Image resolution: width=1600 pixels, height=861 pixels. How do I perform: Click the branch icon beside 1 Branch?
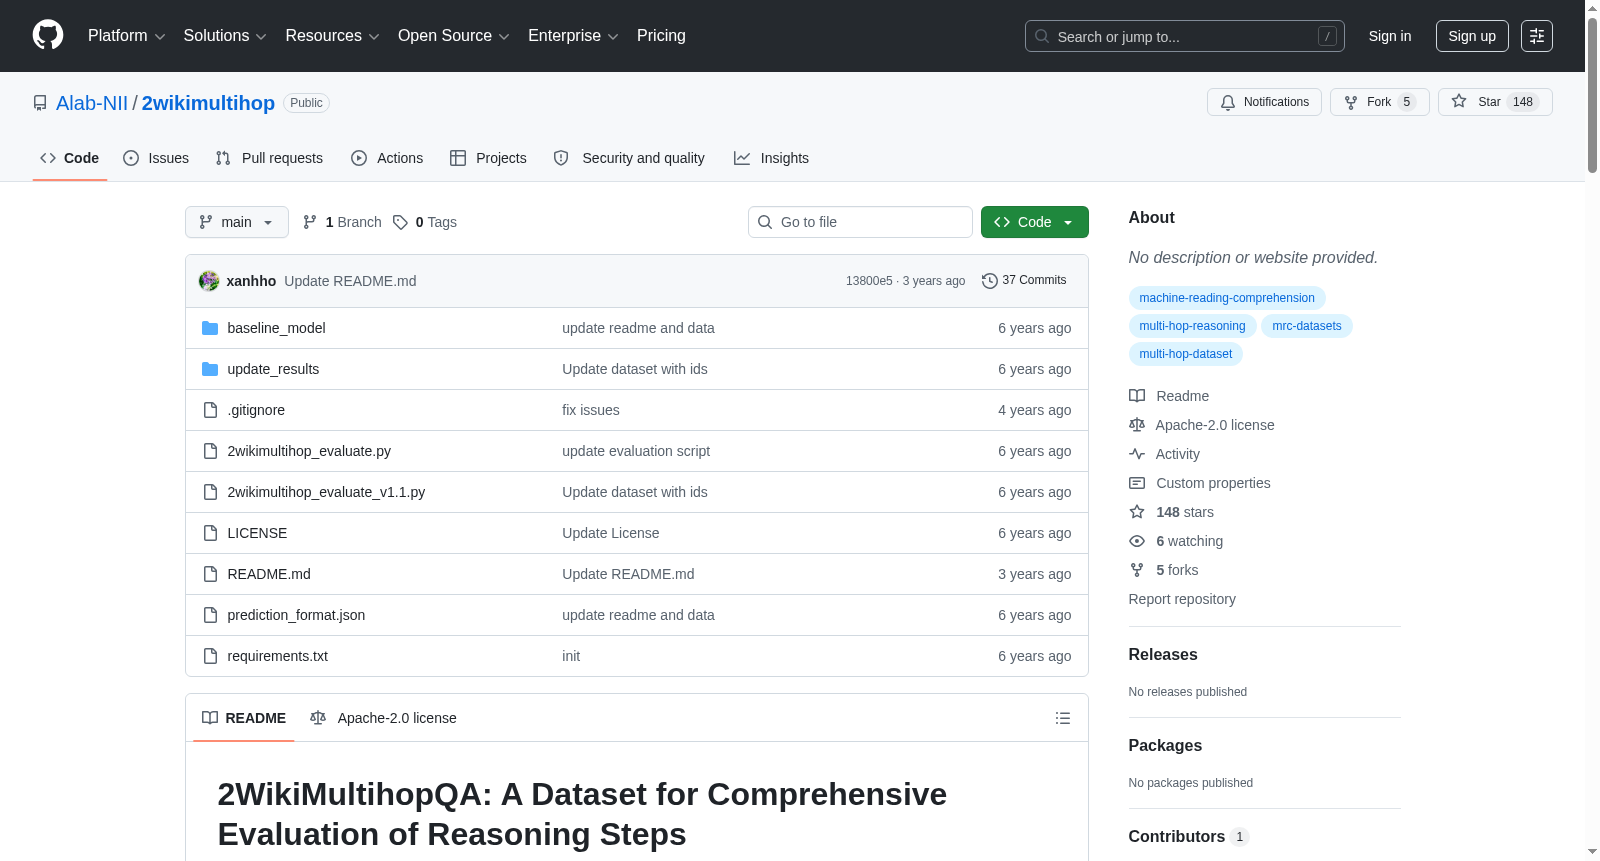pos(310,222)
